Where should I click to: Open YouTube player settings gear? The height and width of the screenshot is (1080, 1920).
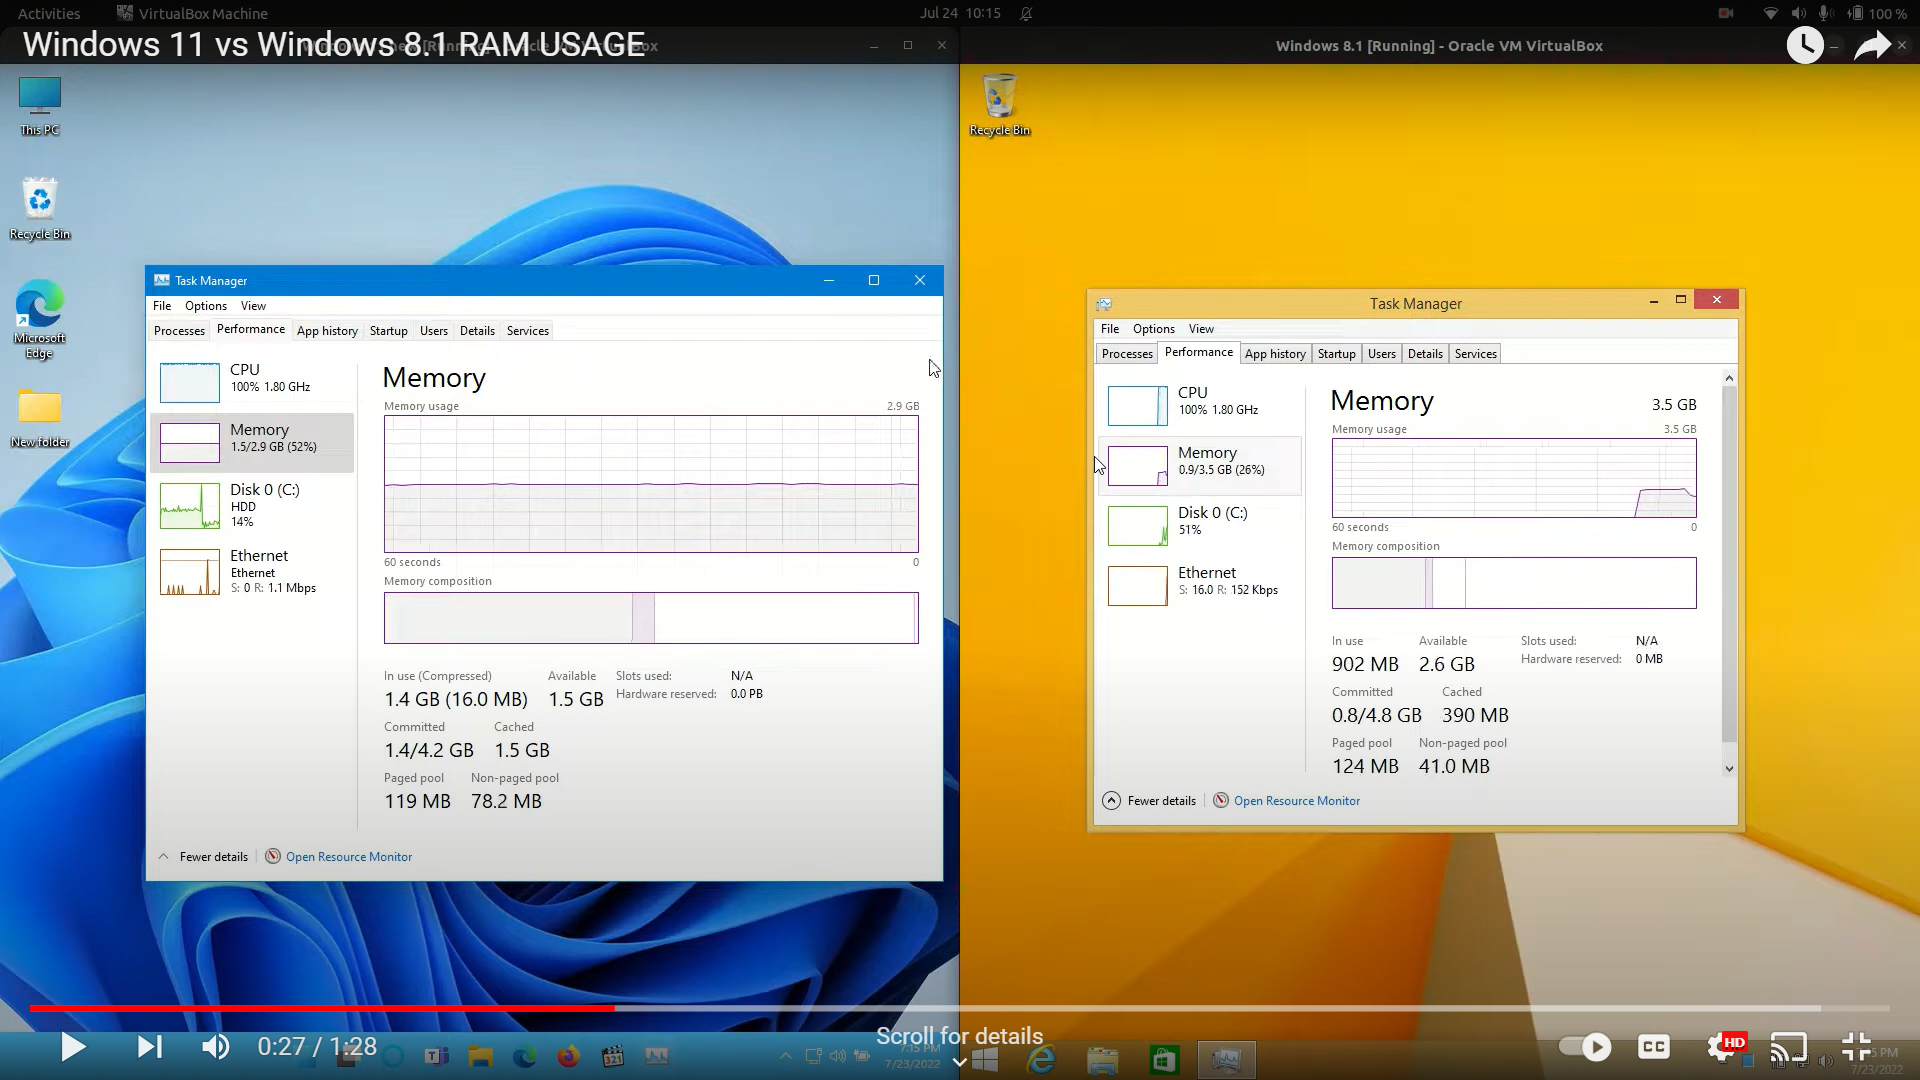[1723, 1047]
